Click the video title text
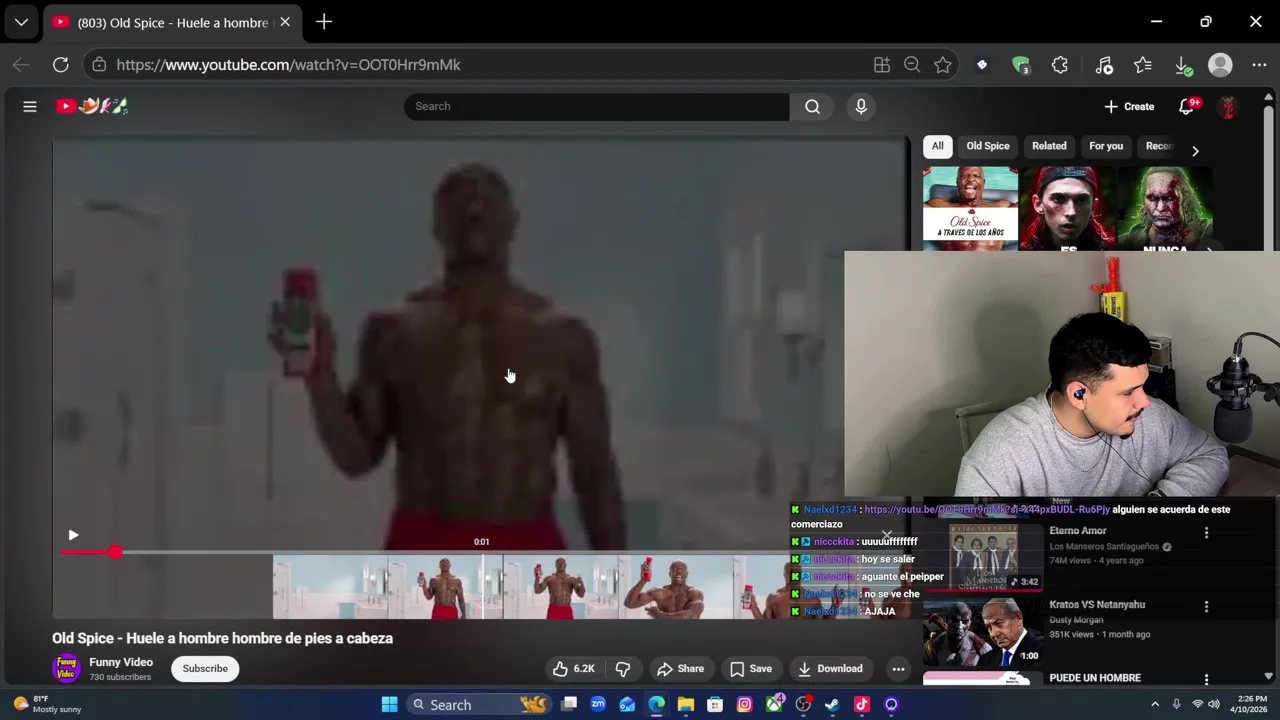 click(222, 638)
